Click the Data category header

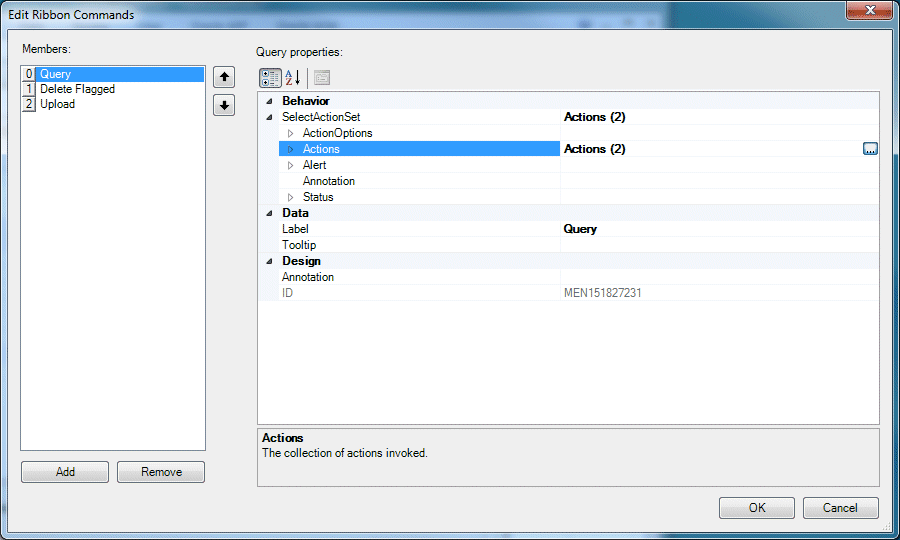pyautogui.click(x=296, y=213)
